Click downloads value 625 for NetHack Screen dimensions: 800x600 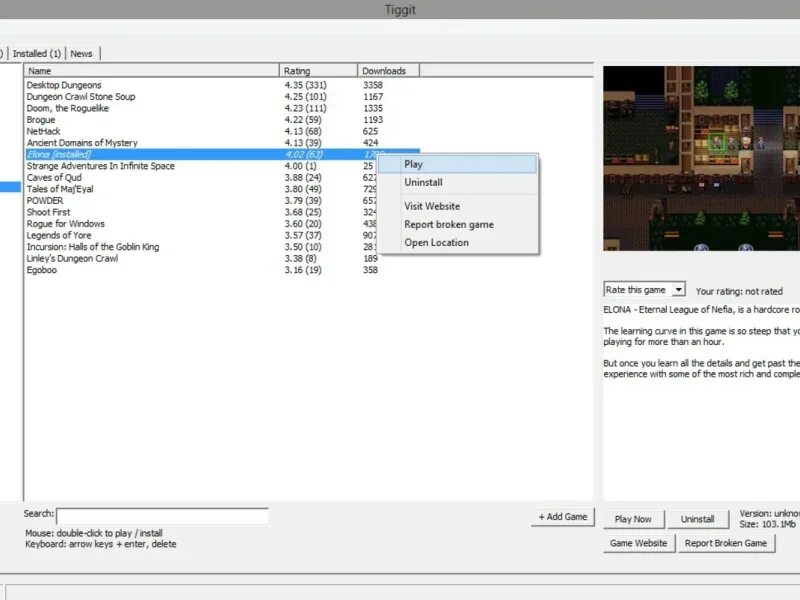click(370, 131)
